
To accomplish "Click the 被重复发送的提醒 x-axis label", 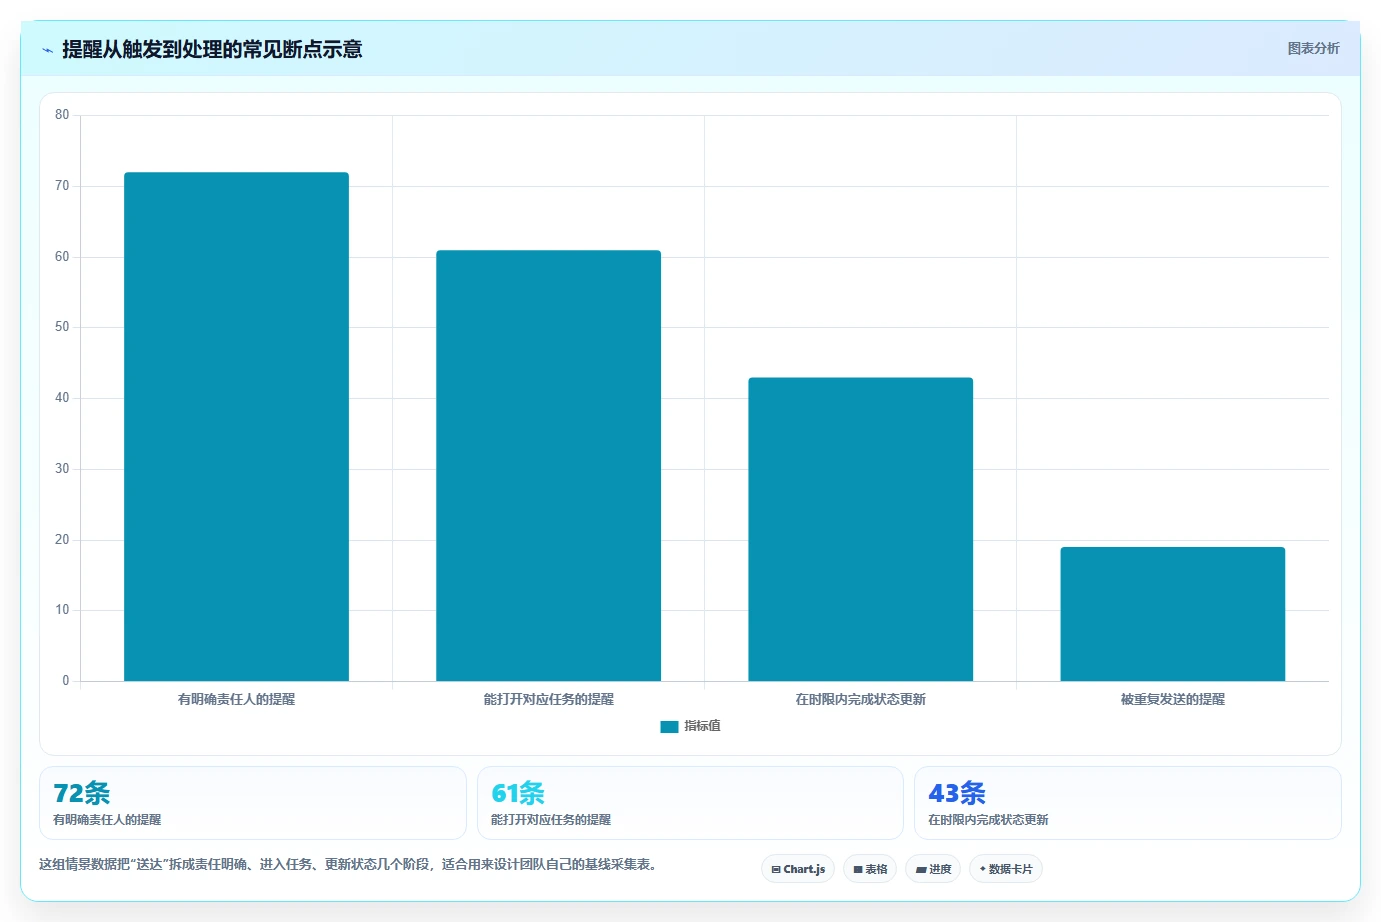I will (1172, 699).
